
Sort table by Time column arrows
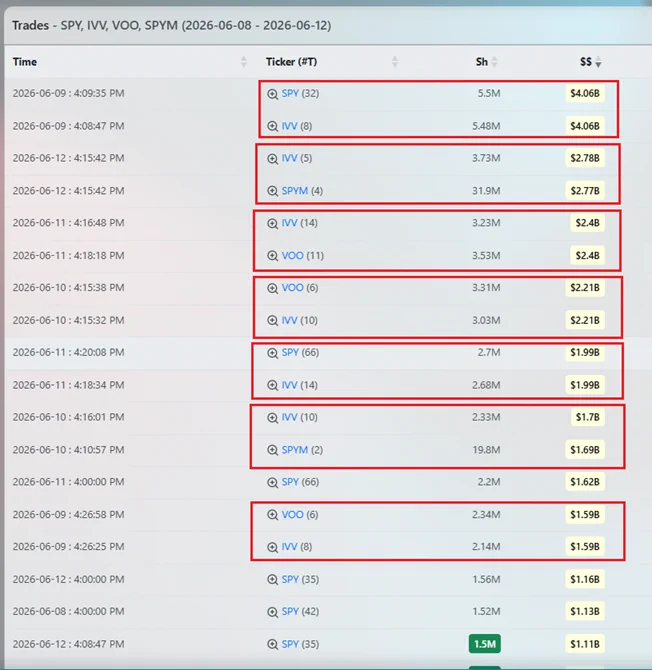[244, 62]
